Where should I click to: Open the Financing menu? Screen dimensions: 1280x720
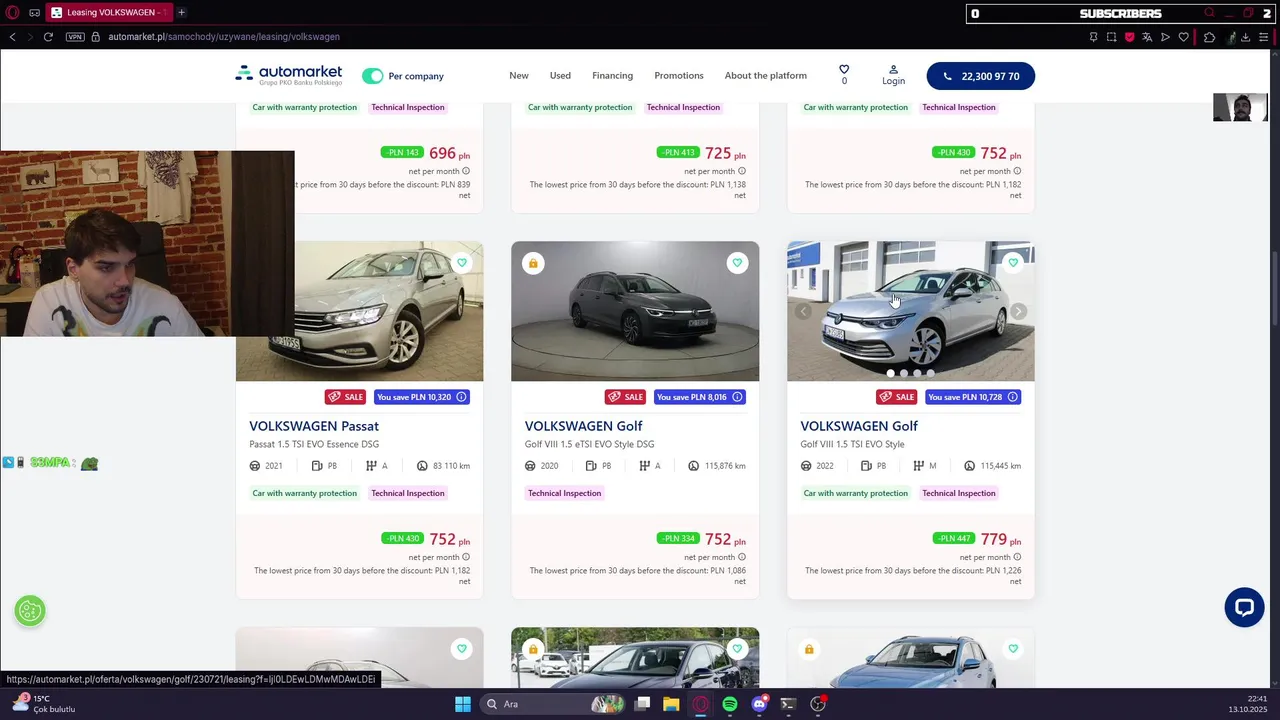coord(612,76)
